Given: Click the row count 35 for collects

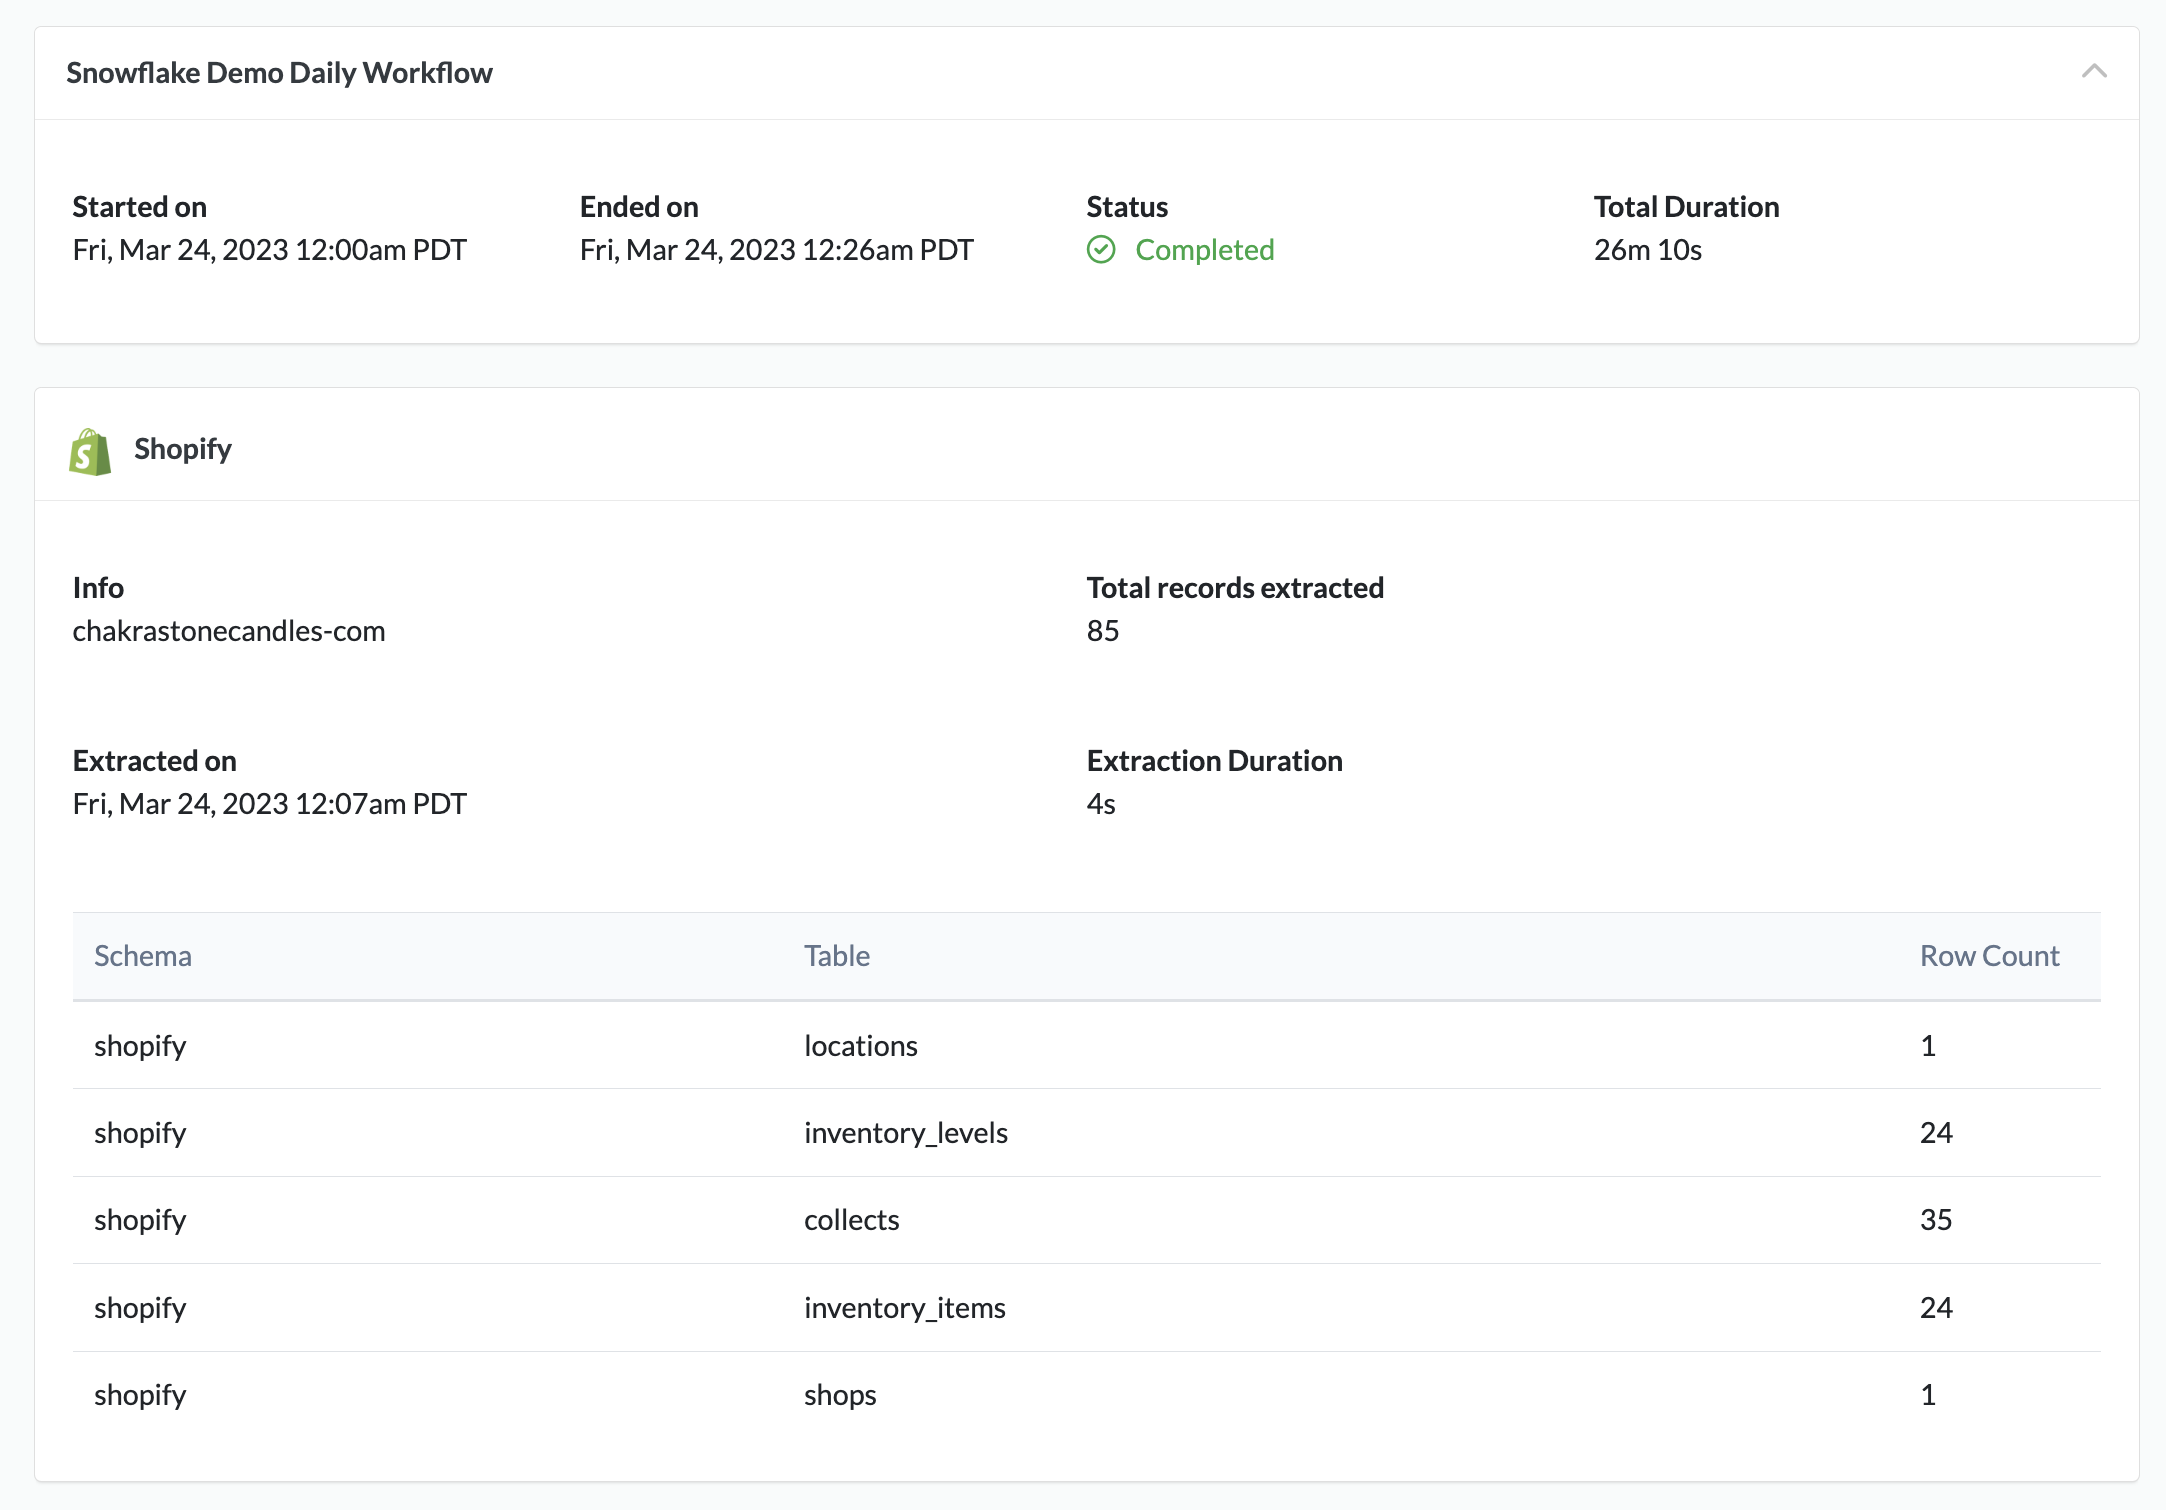Looking at the screenshot, I should pyautogui.click(x=1936, y=1220).
